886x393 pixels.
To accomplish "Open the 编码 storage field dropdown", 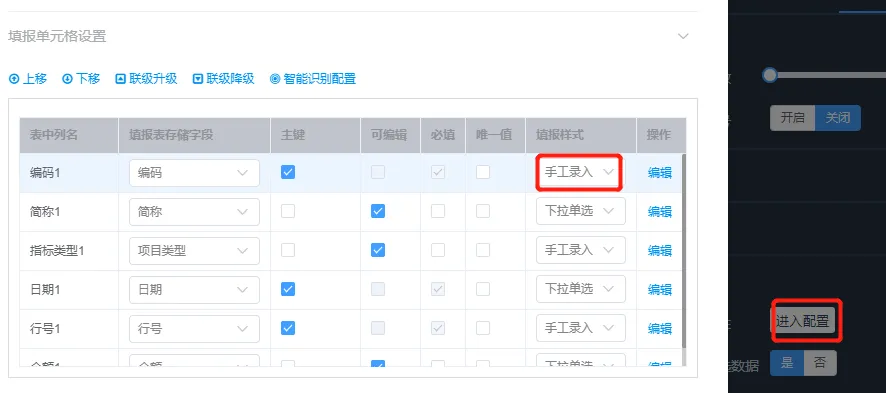I will click(194, 173).
